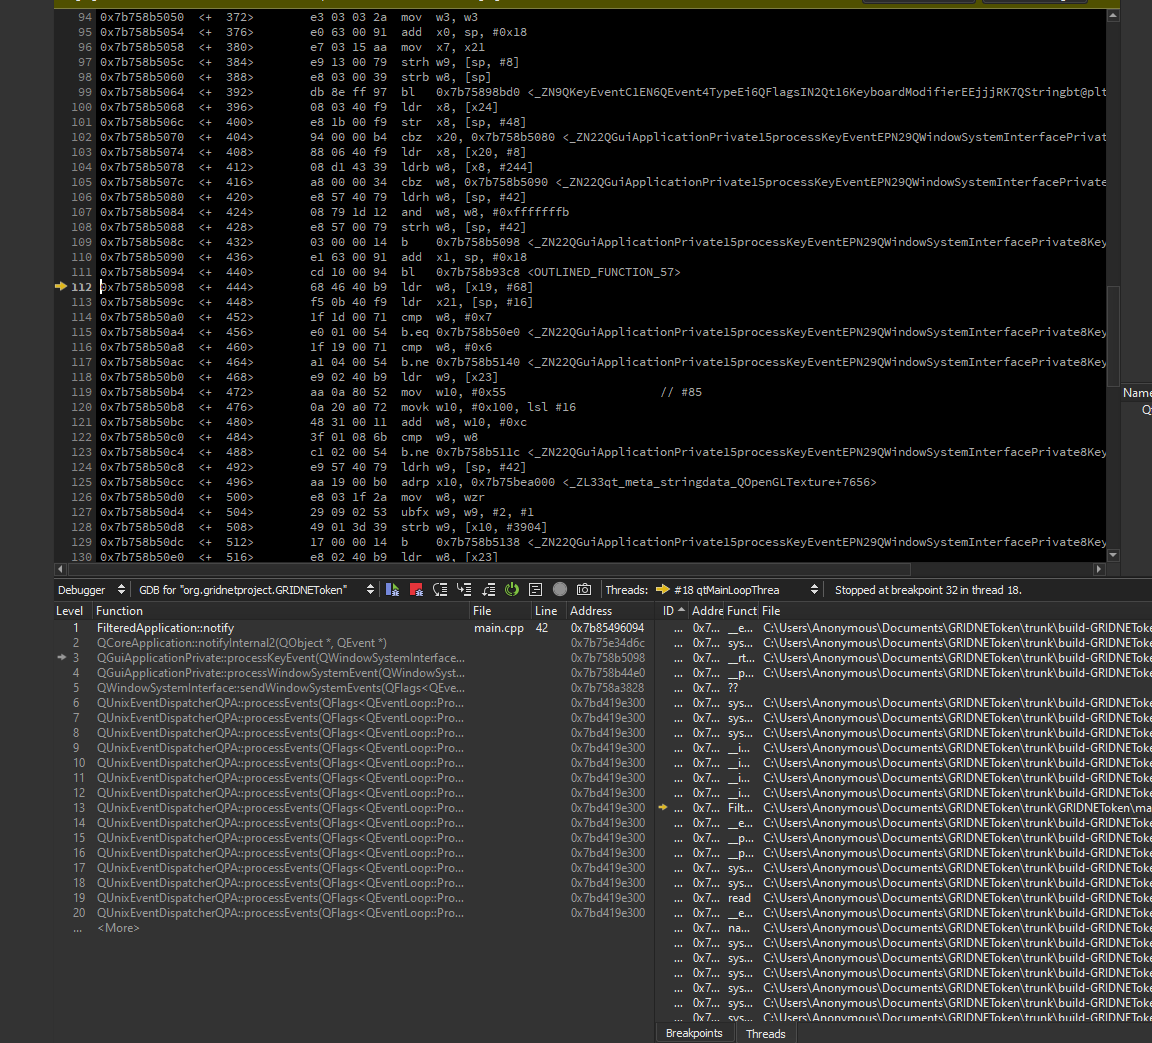1152x1043 pixels.
Task: Restart the debugging session
Action: (x=512, y=590)
